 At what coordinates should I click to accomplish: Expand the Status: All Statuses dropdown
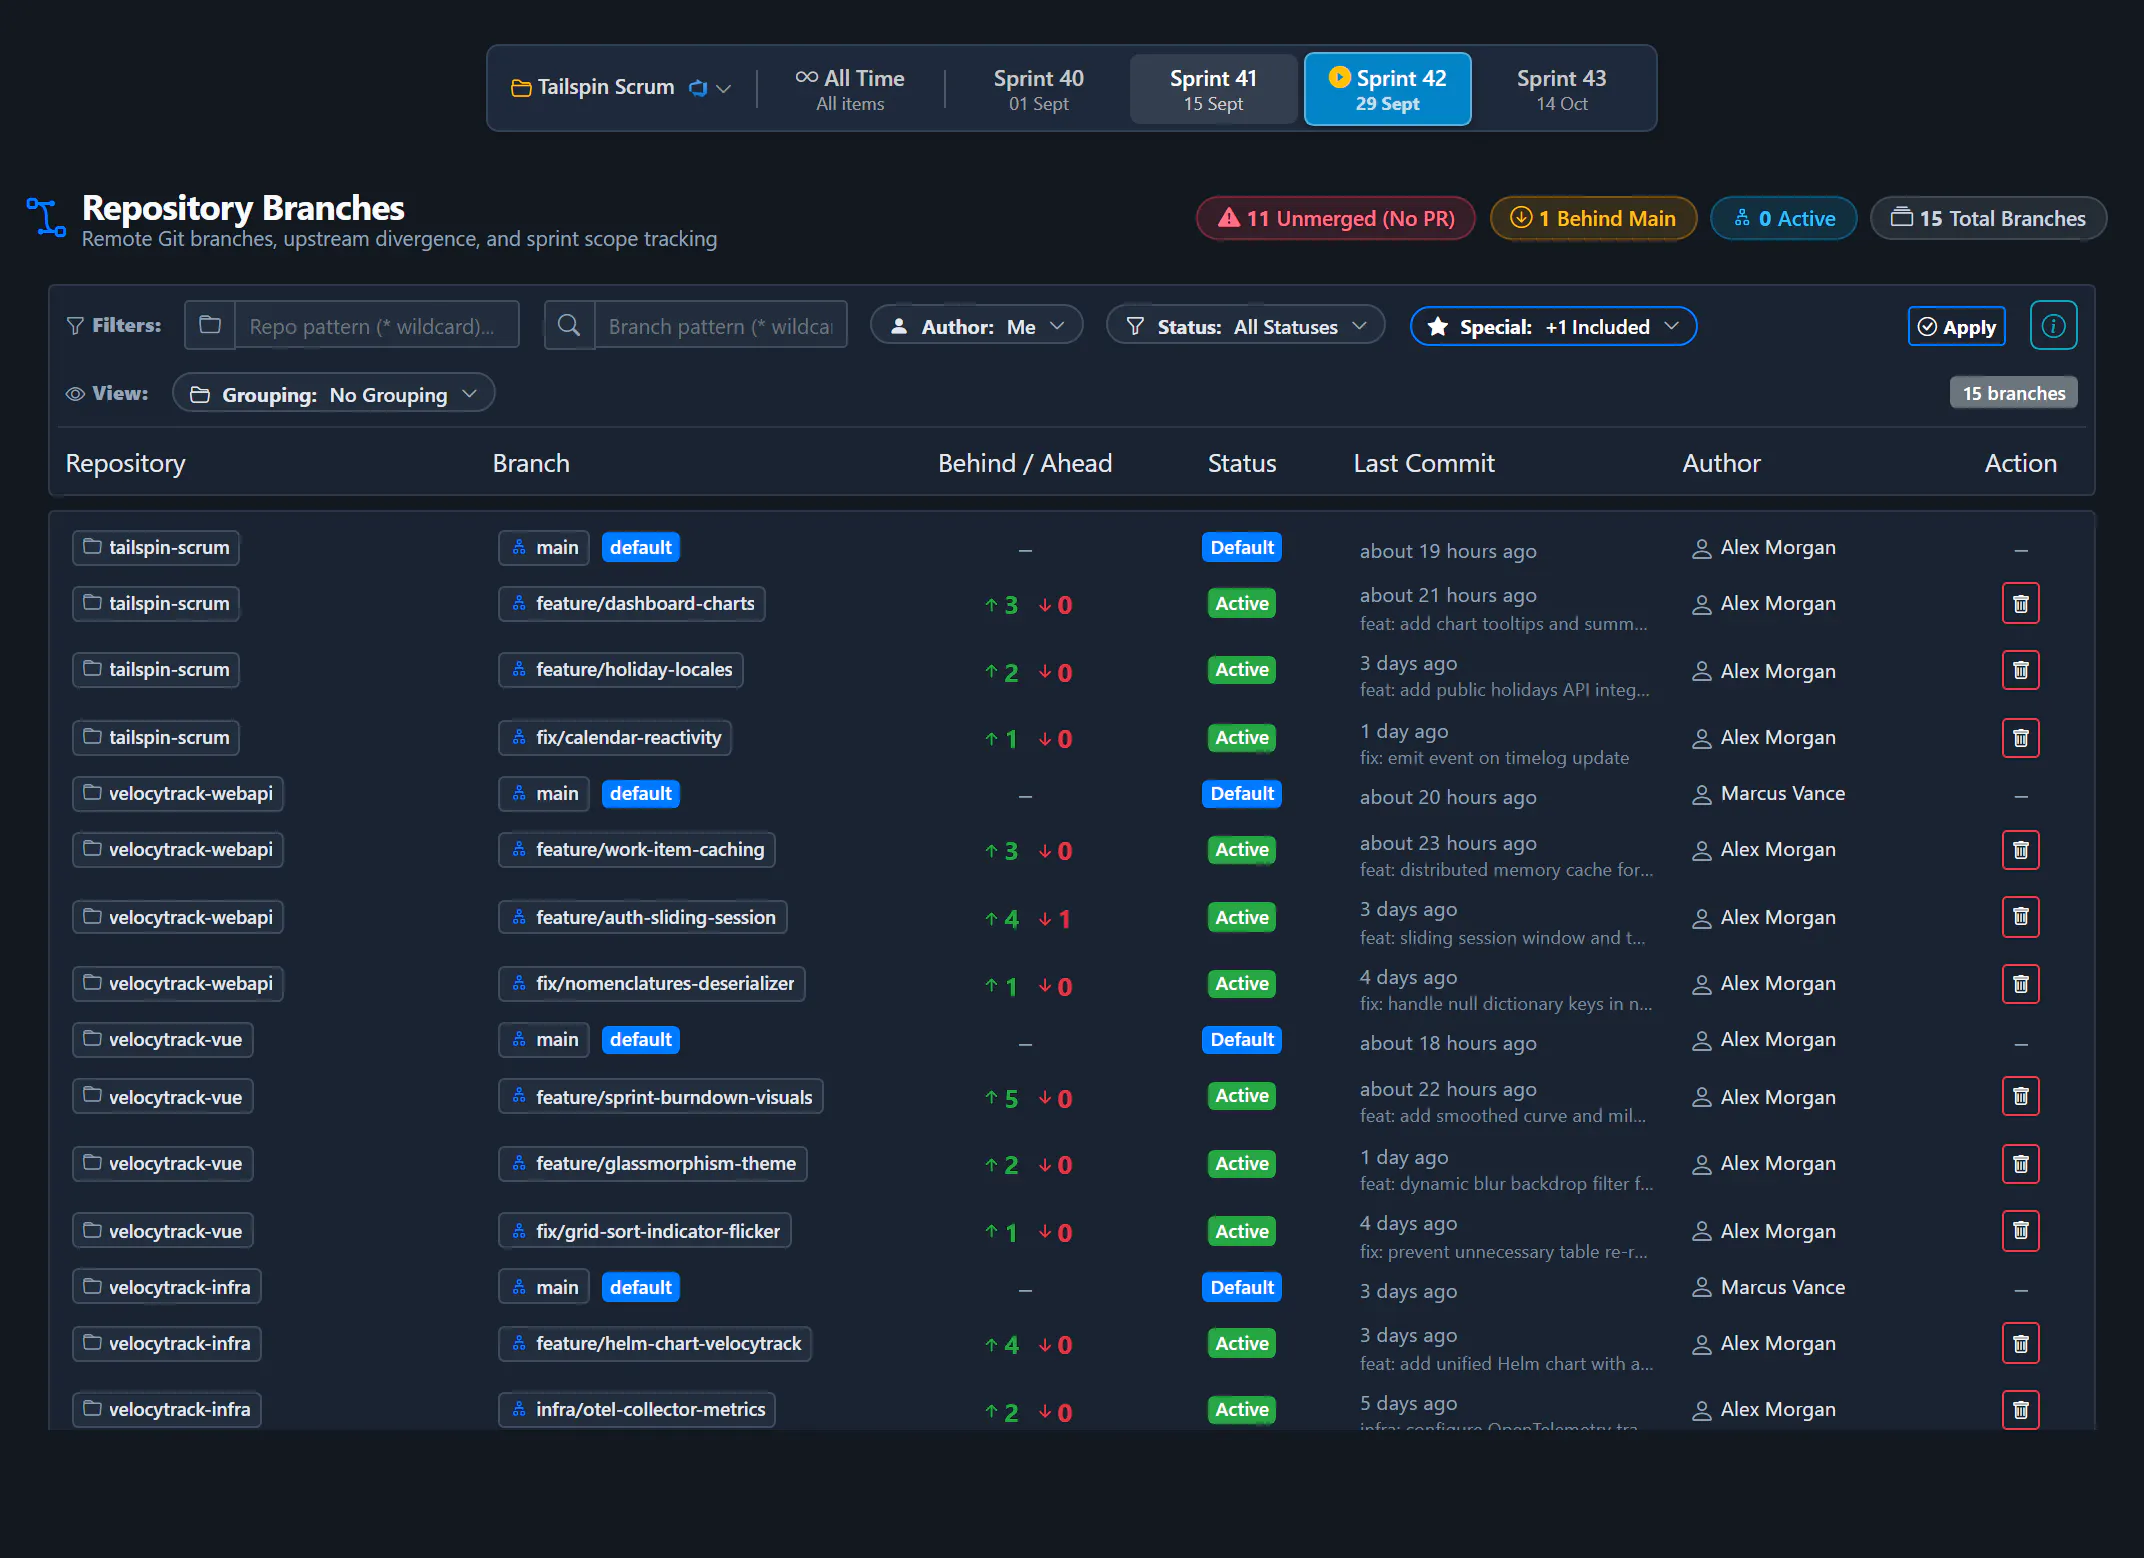tap(1245, 326)
